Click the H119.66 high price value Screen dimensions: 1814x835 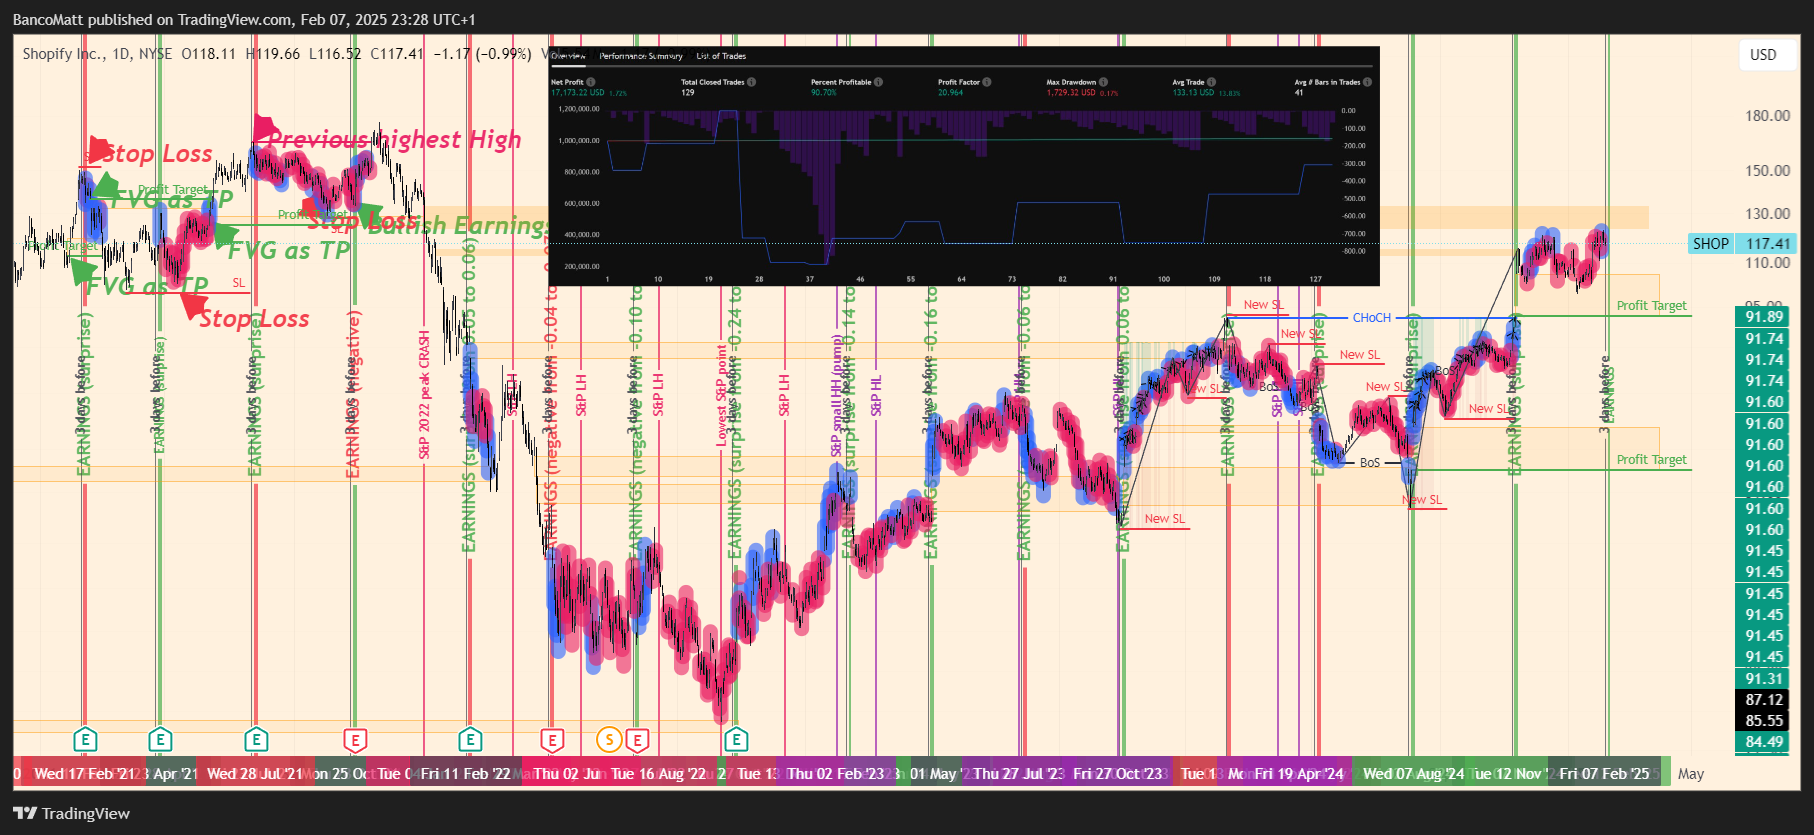(273, 54)
